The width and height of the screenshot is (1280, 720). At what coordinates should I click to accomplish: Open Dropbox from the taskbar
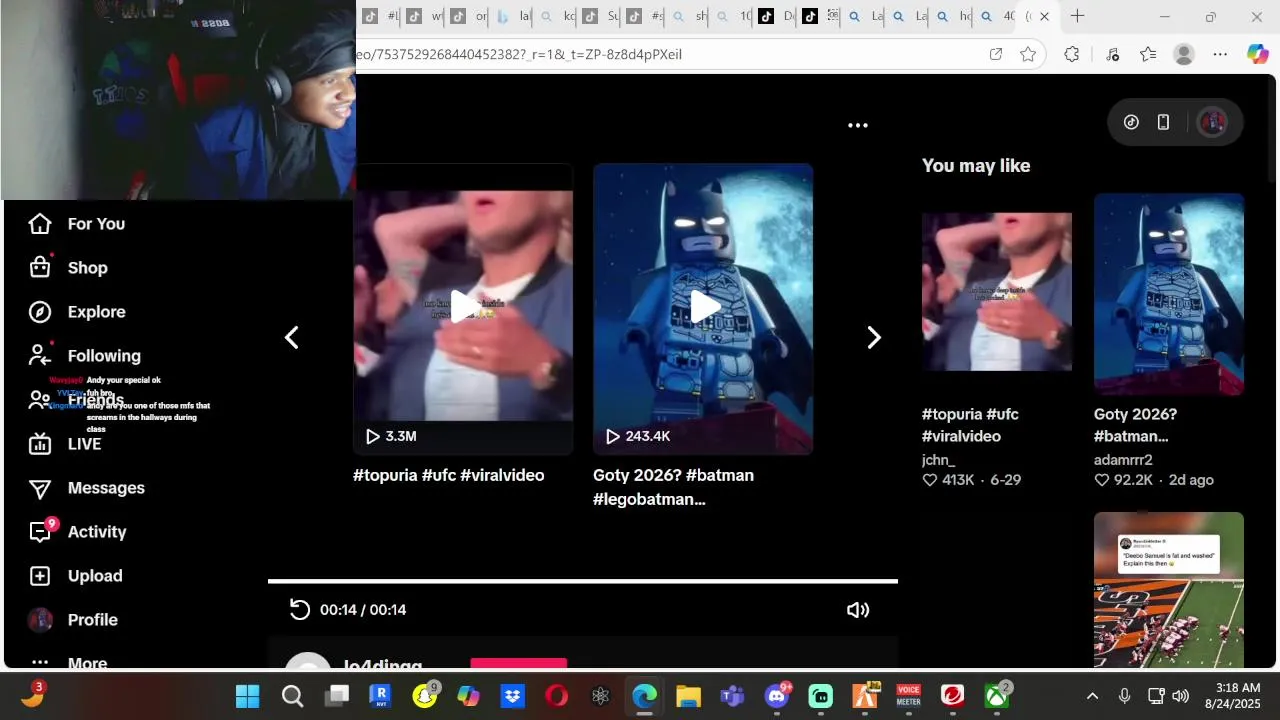coord(512,696)
